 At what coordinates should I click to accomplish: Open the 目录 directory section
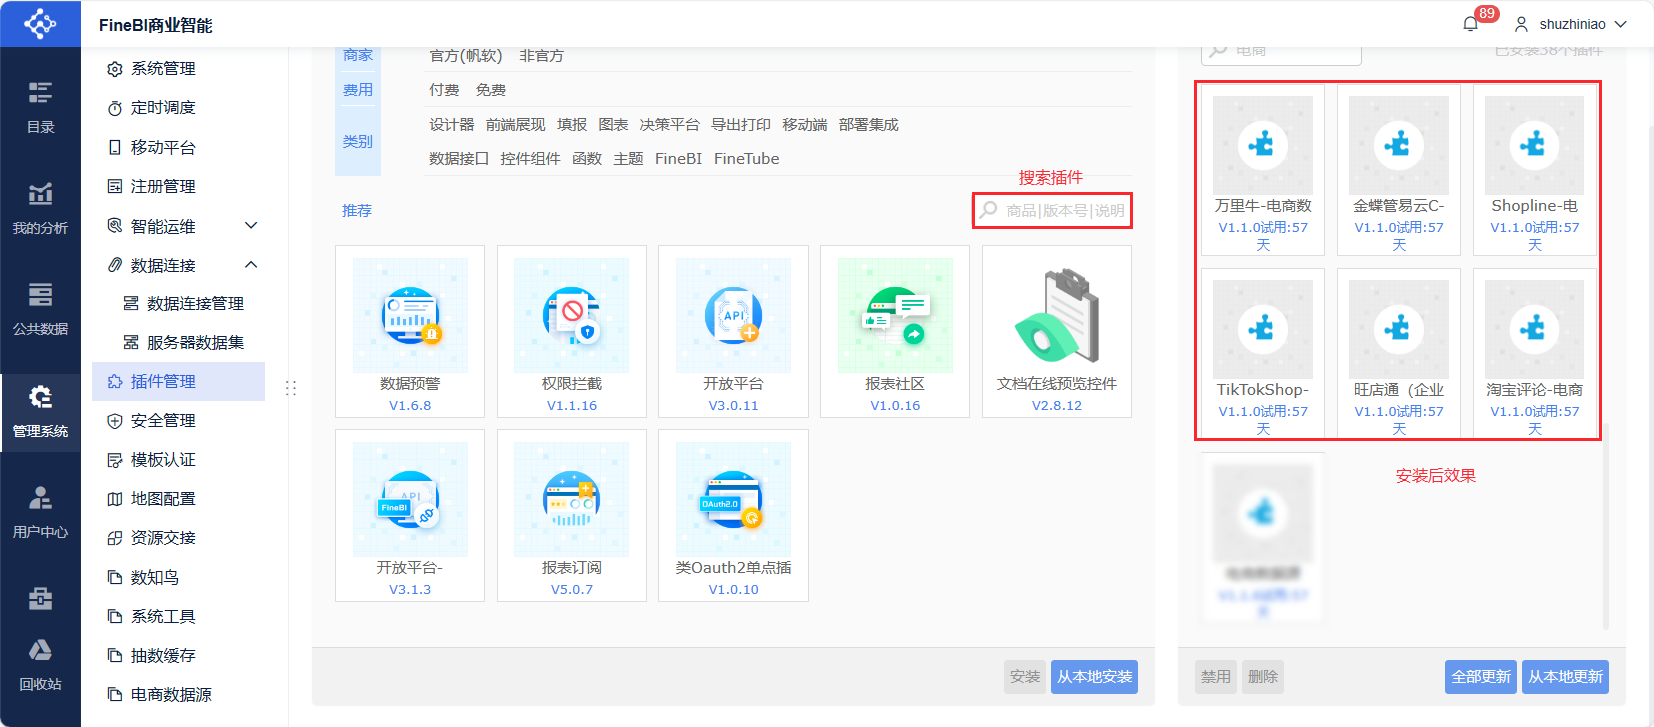coord(40,106)
